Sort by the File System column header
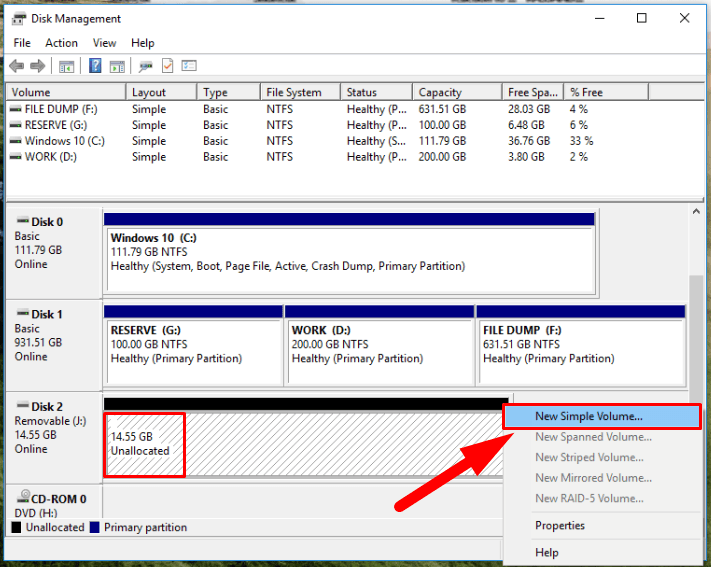Screen dimensions: 711x567 point(301,92)
